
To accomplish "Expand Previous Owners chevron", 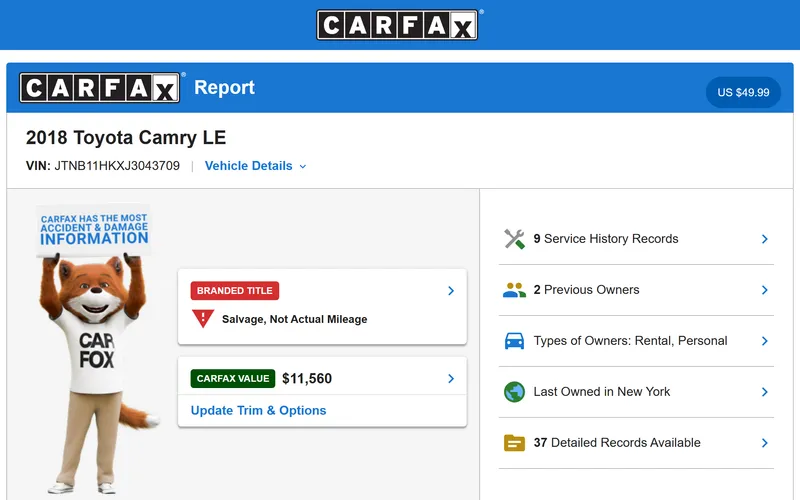I will [x=764, y=290].
